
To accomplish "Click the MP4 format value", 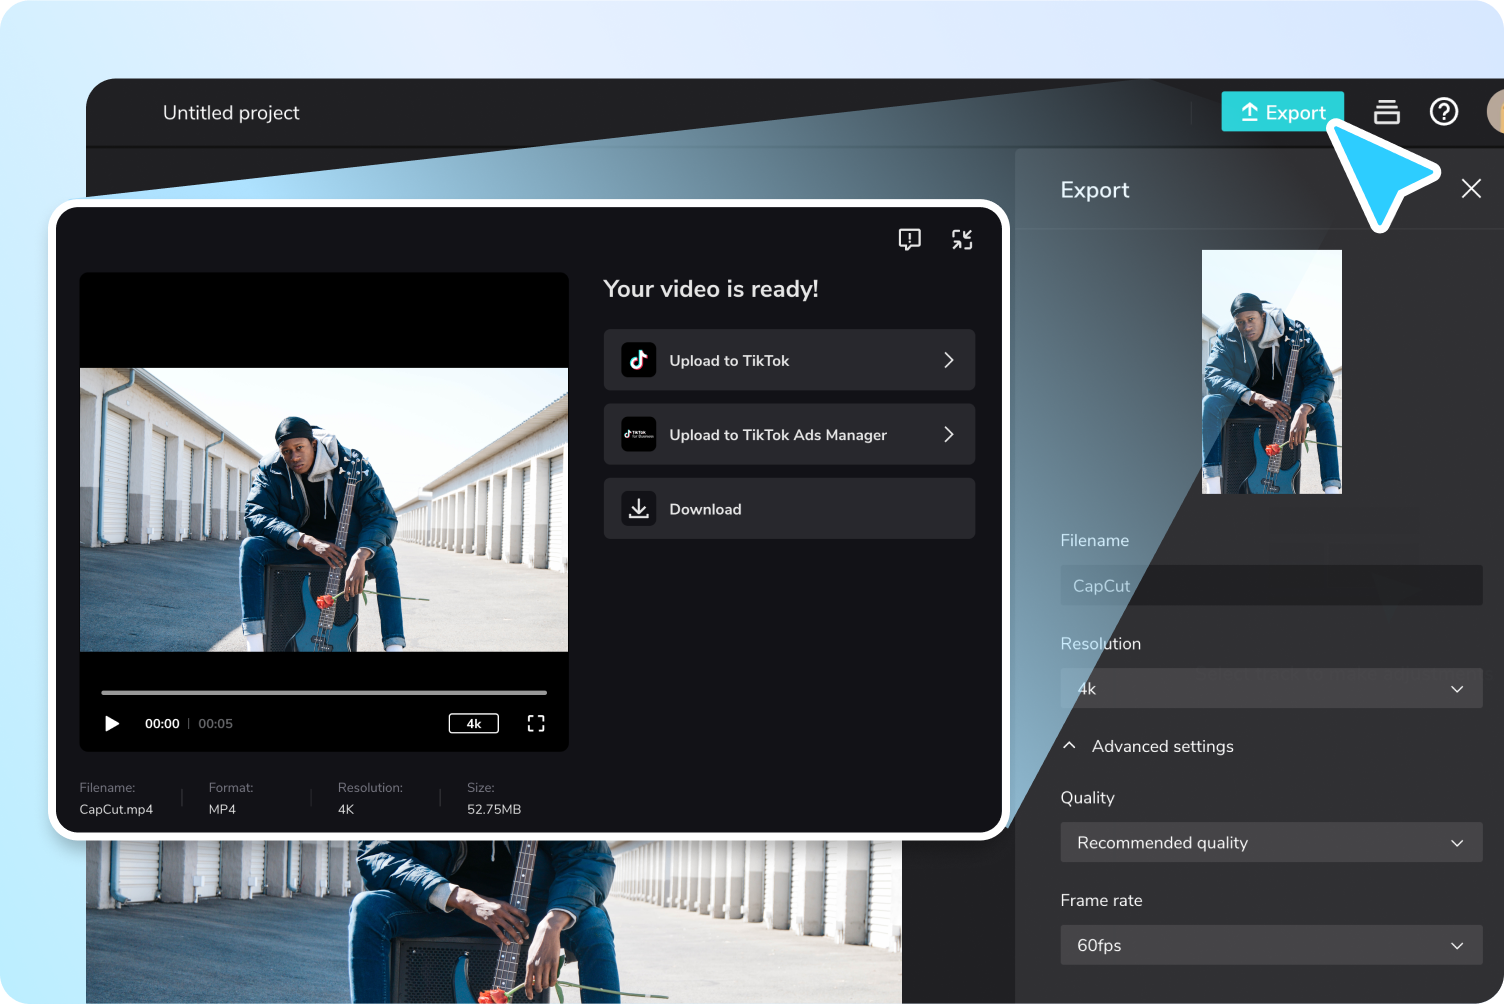I will pos(222,809).
